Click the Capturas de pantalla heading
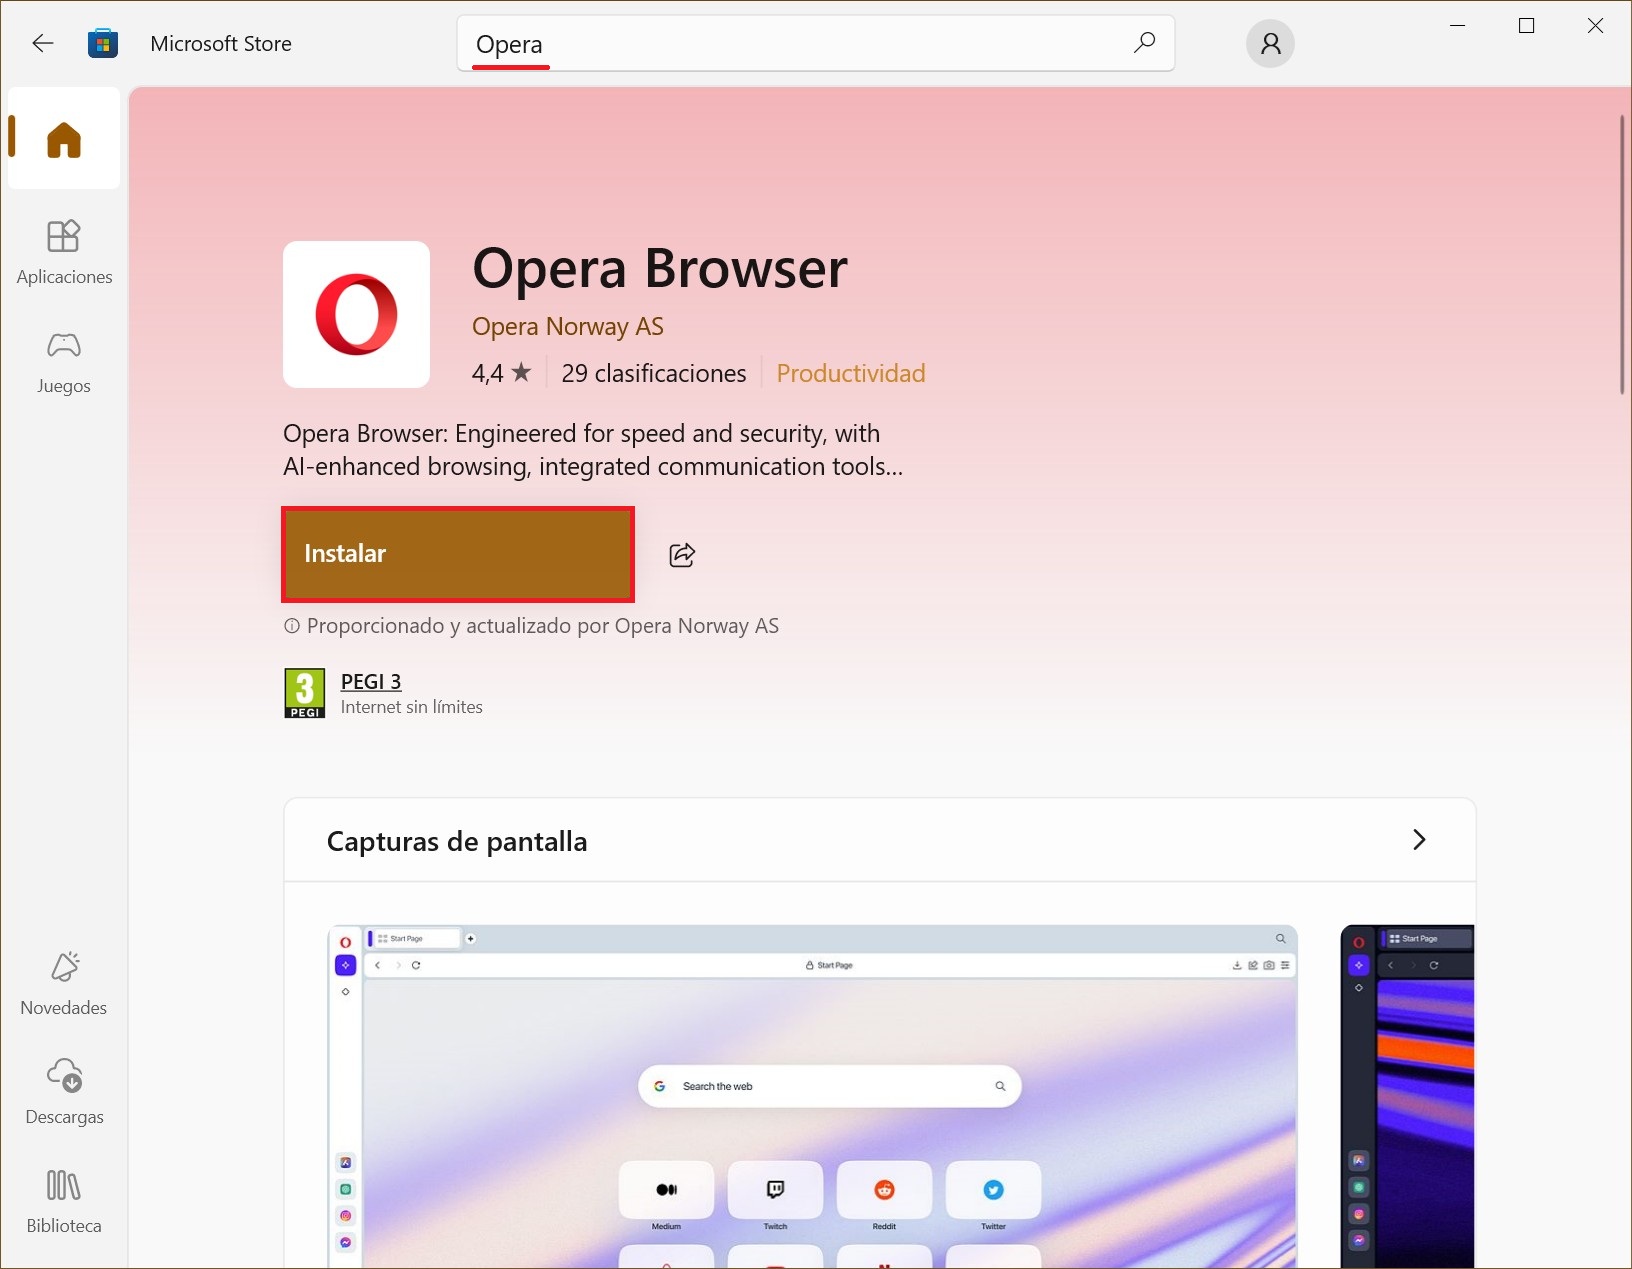1632x1269 pixels. tap(457, 841)
